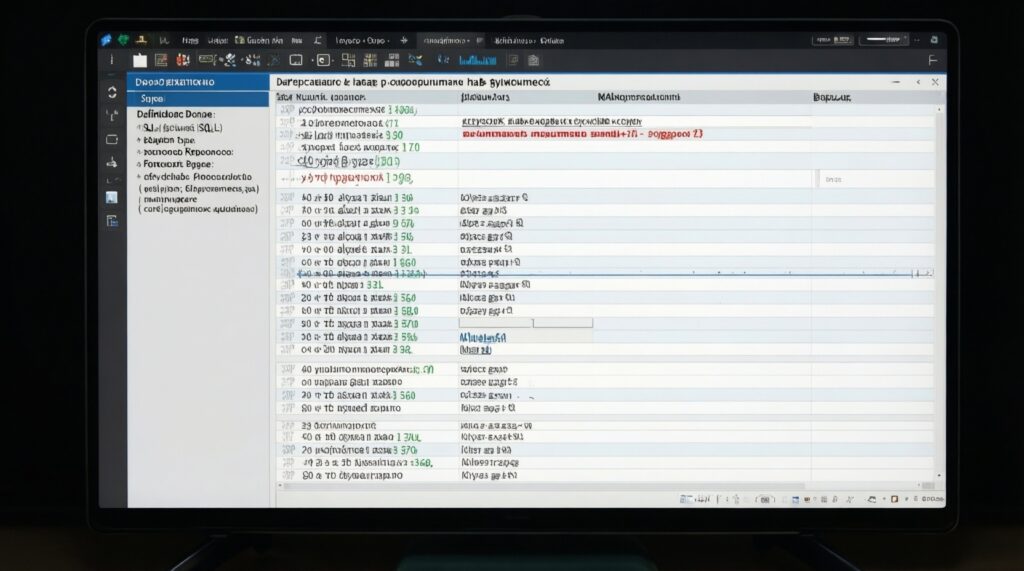This screenshot has height=571, width=1024.
Task: Click the red icon in the toolbar
Action: pos(183,61)
